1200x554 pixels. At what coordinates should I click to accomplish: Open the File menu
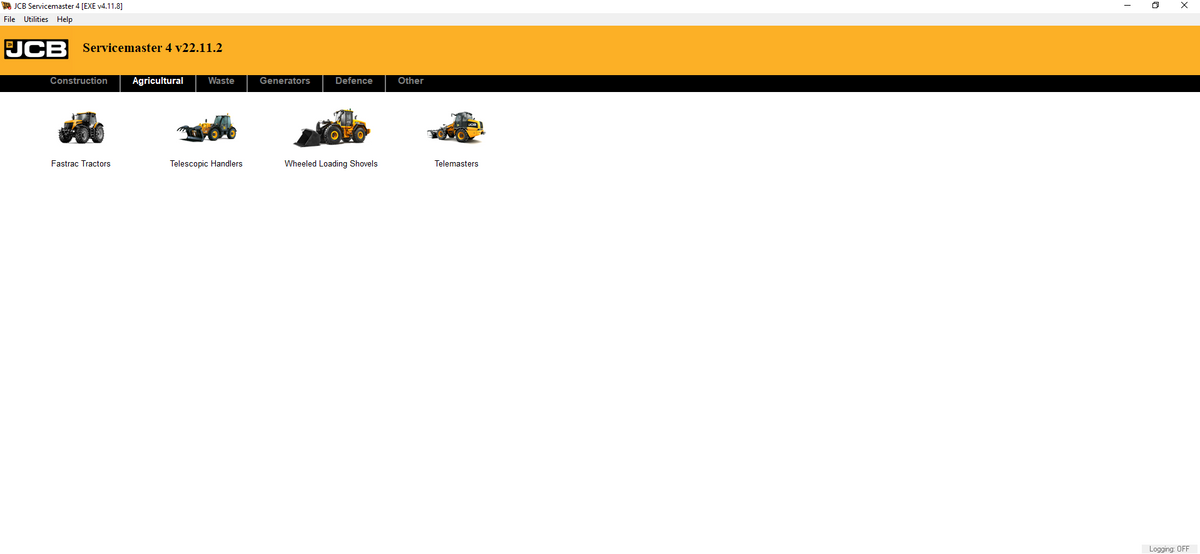pos(10,19)
